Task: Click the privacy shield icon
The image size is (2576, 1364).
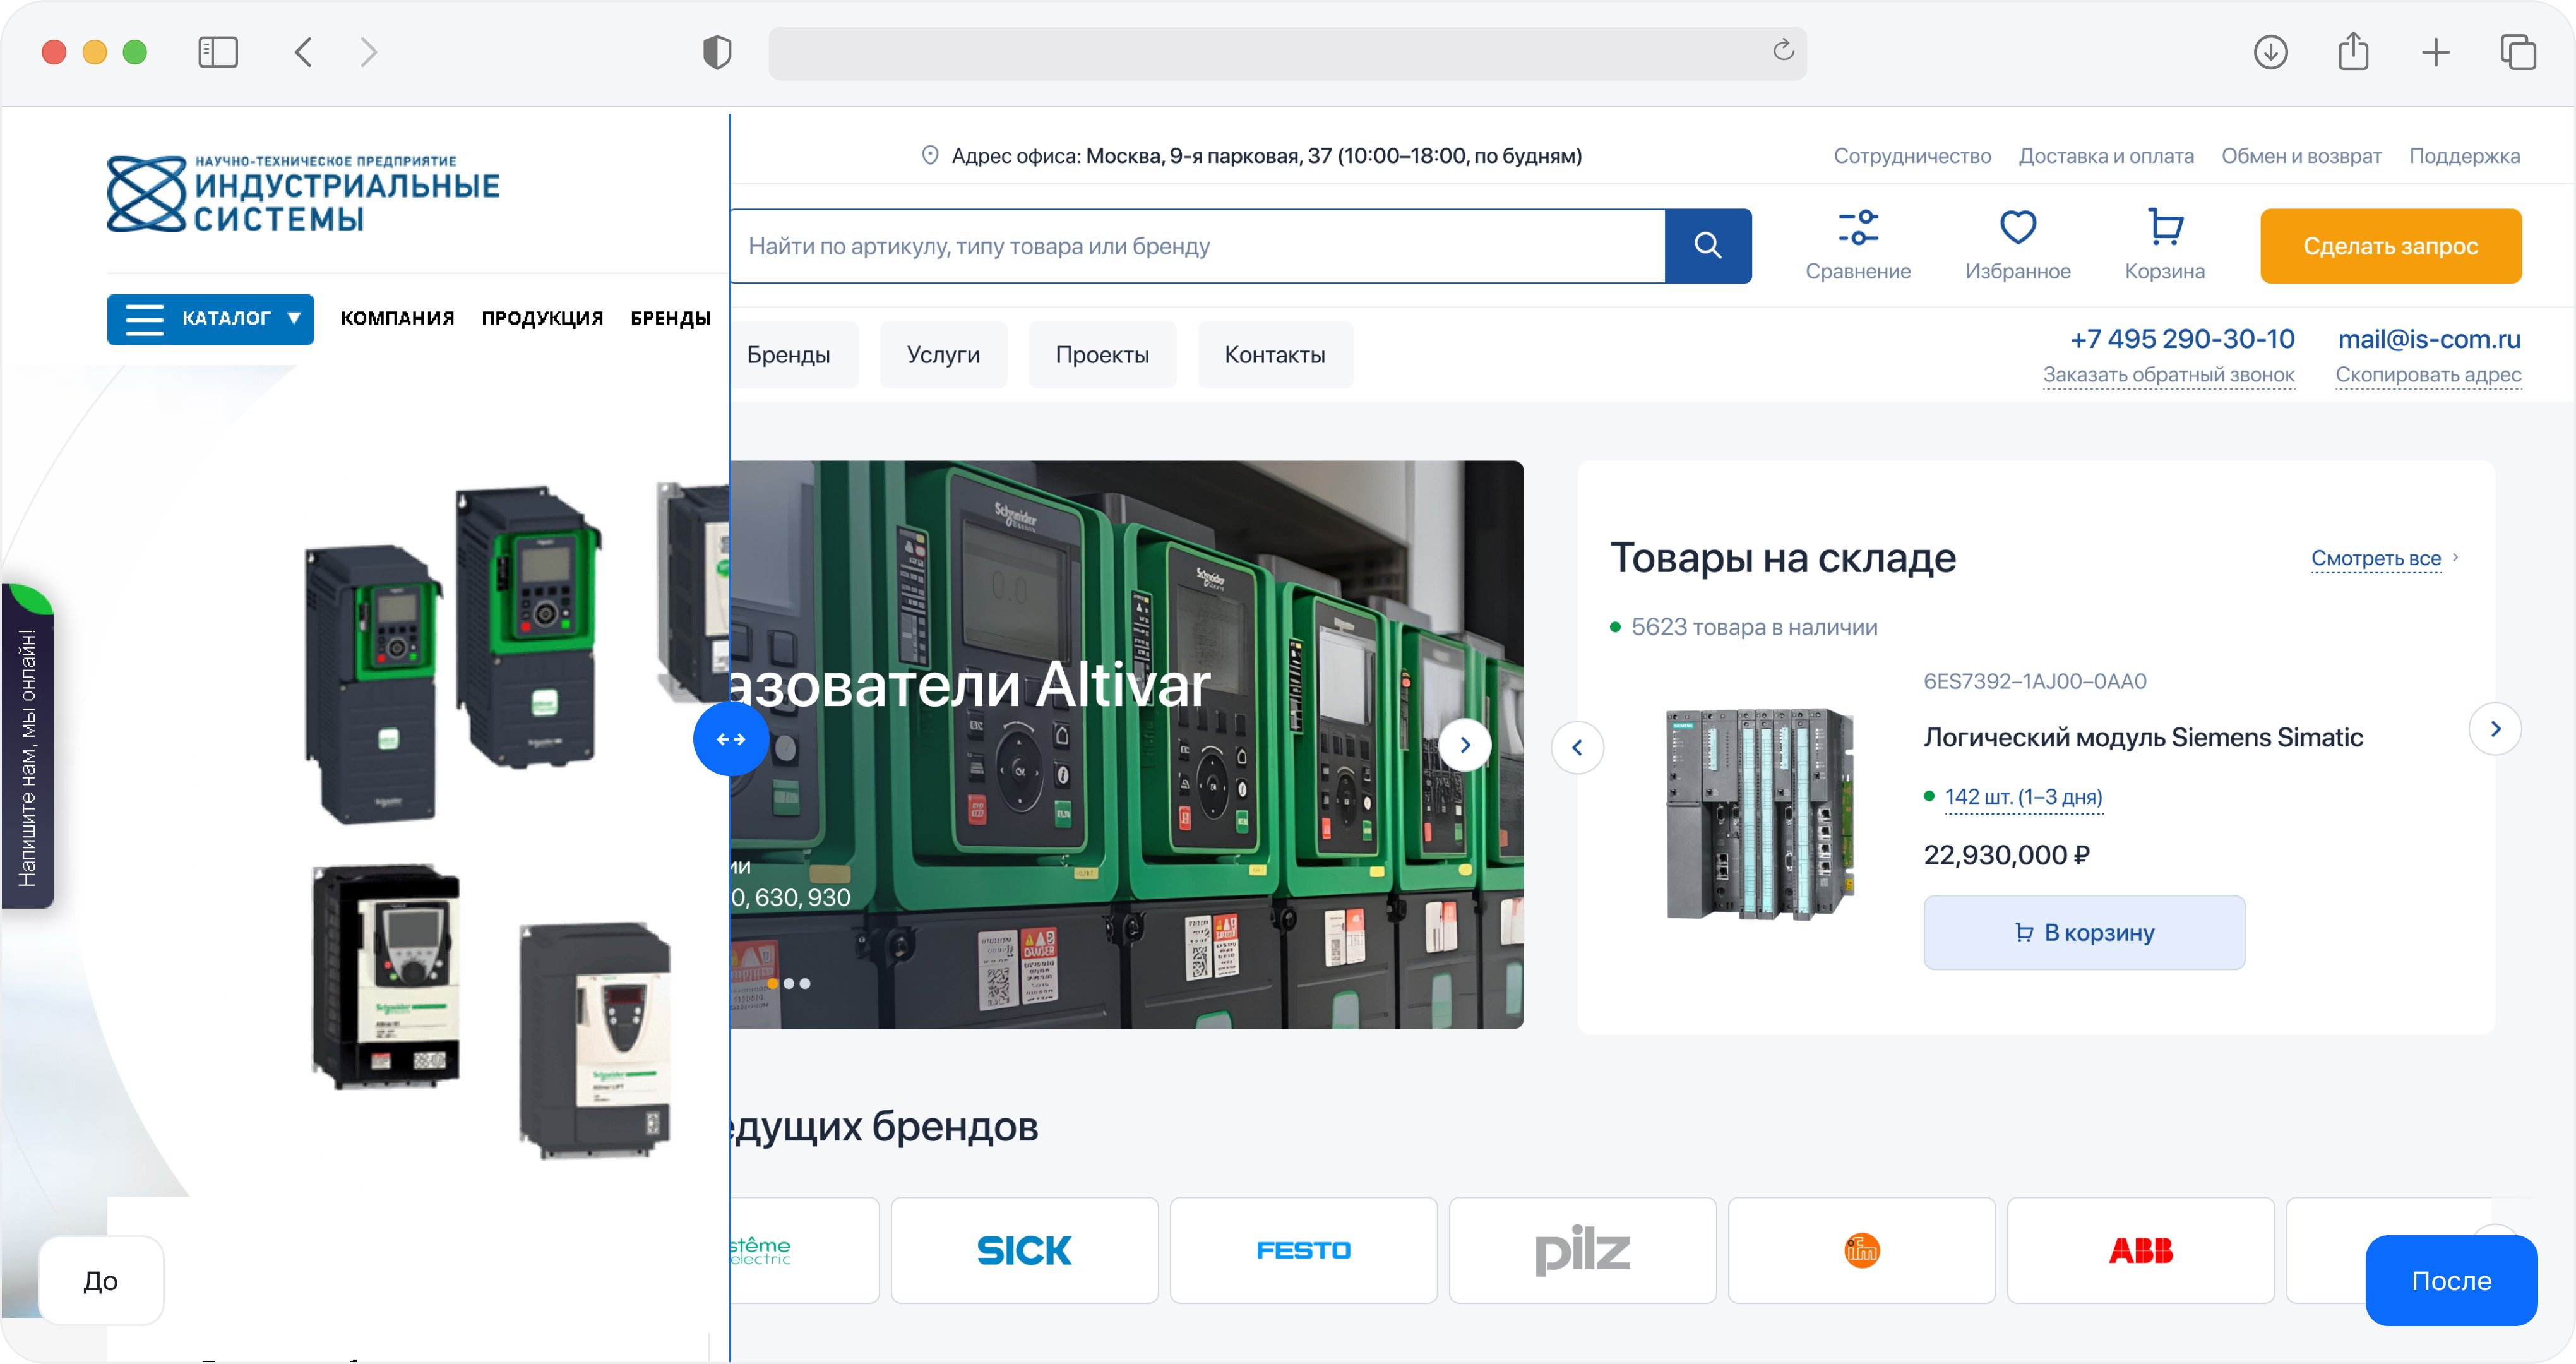Action: [717, 52]
